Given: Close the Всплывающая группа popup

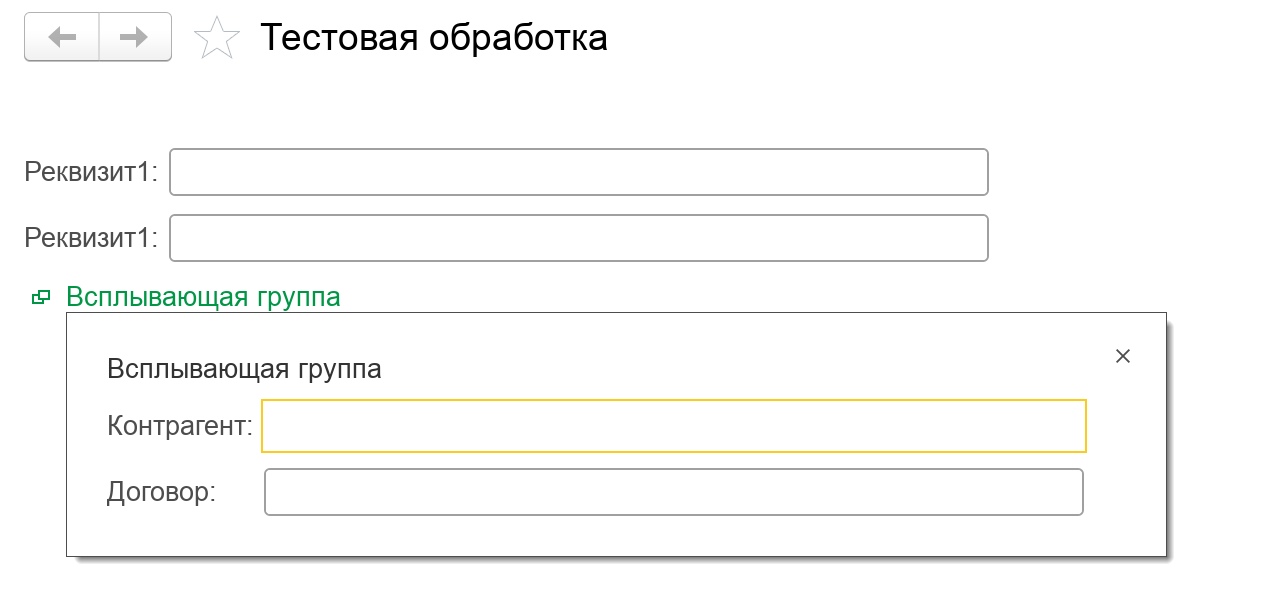Looking at the screenshot, I should 1122,356.
